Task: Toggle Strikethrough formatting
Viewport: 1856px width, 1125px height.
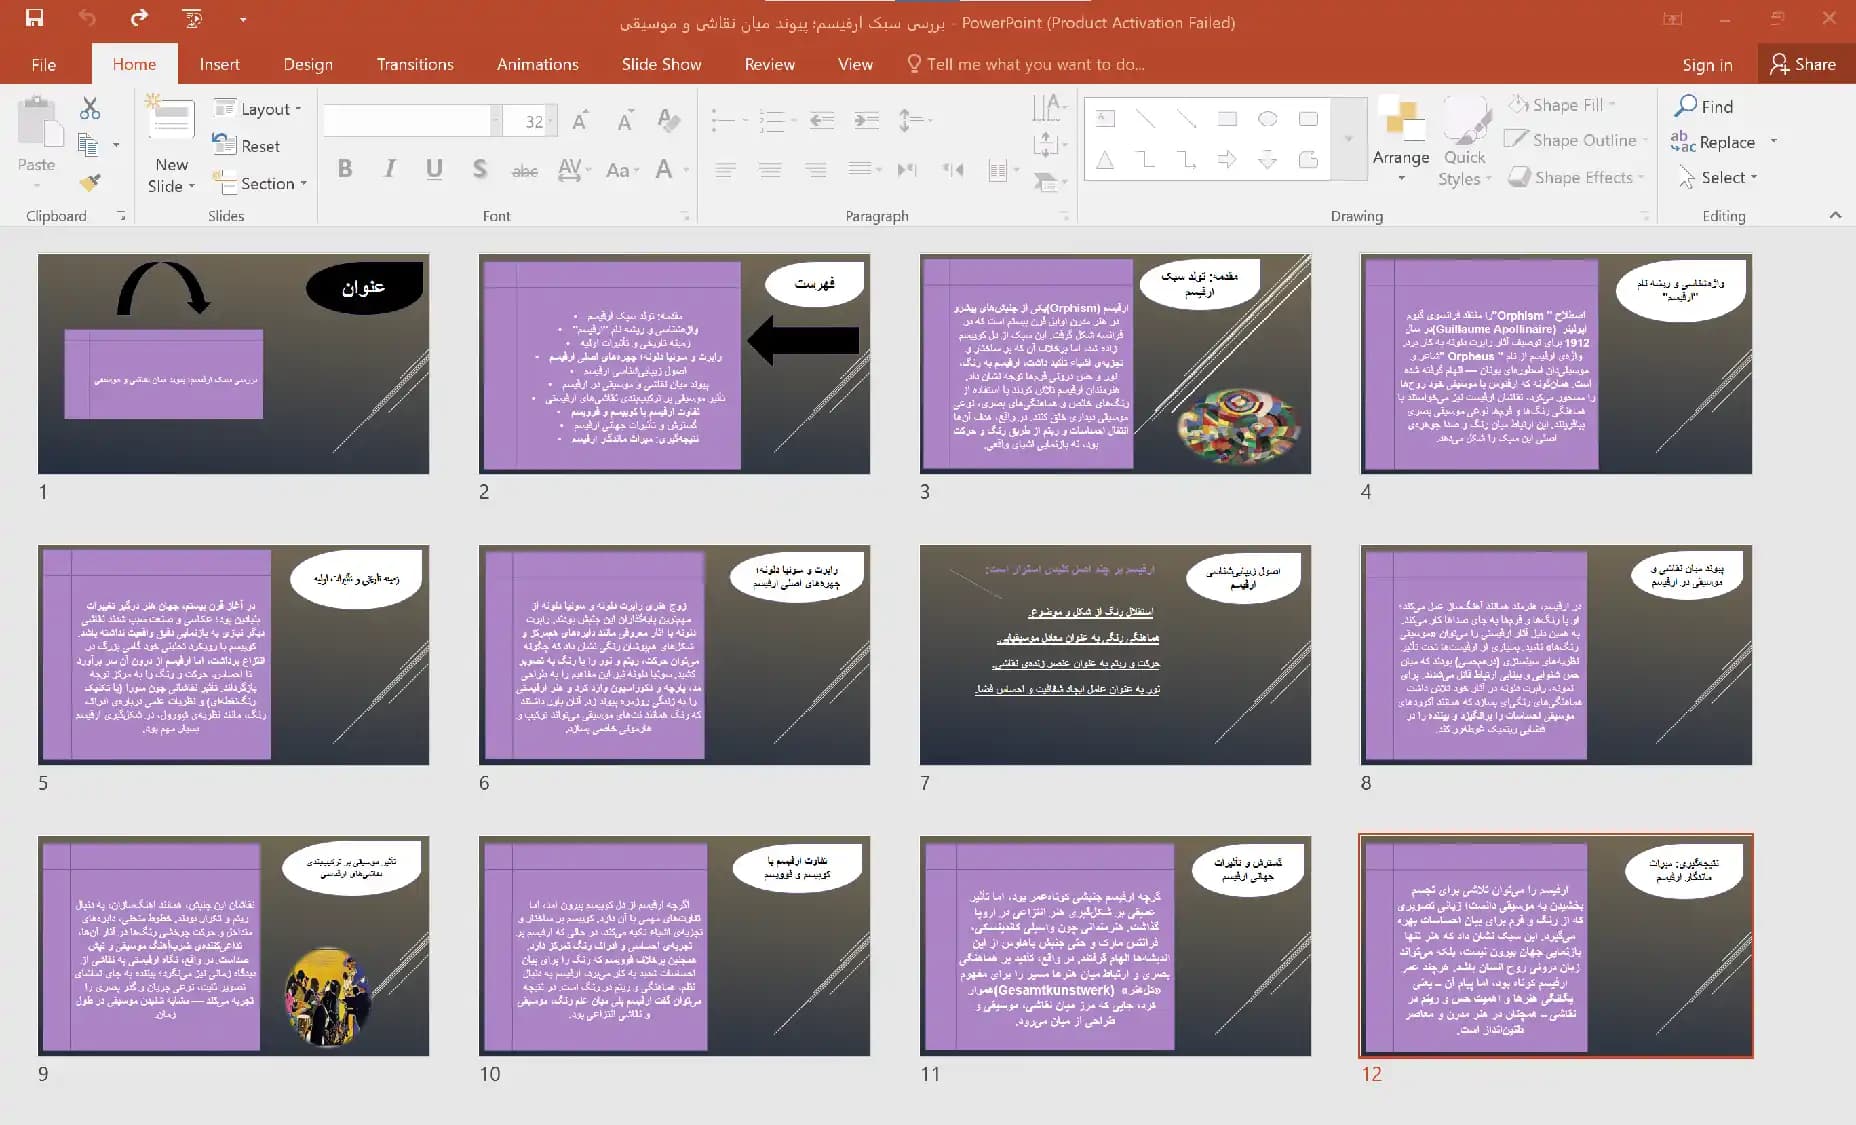Action: (x=524, y=170)
